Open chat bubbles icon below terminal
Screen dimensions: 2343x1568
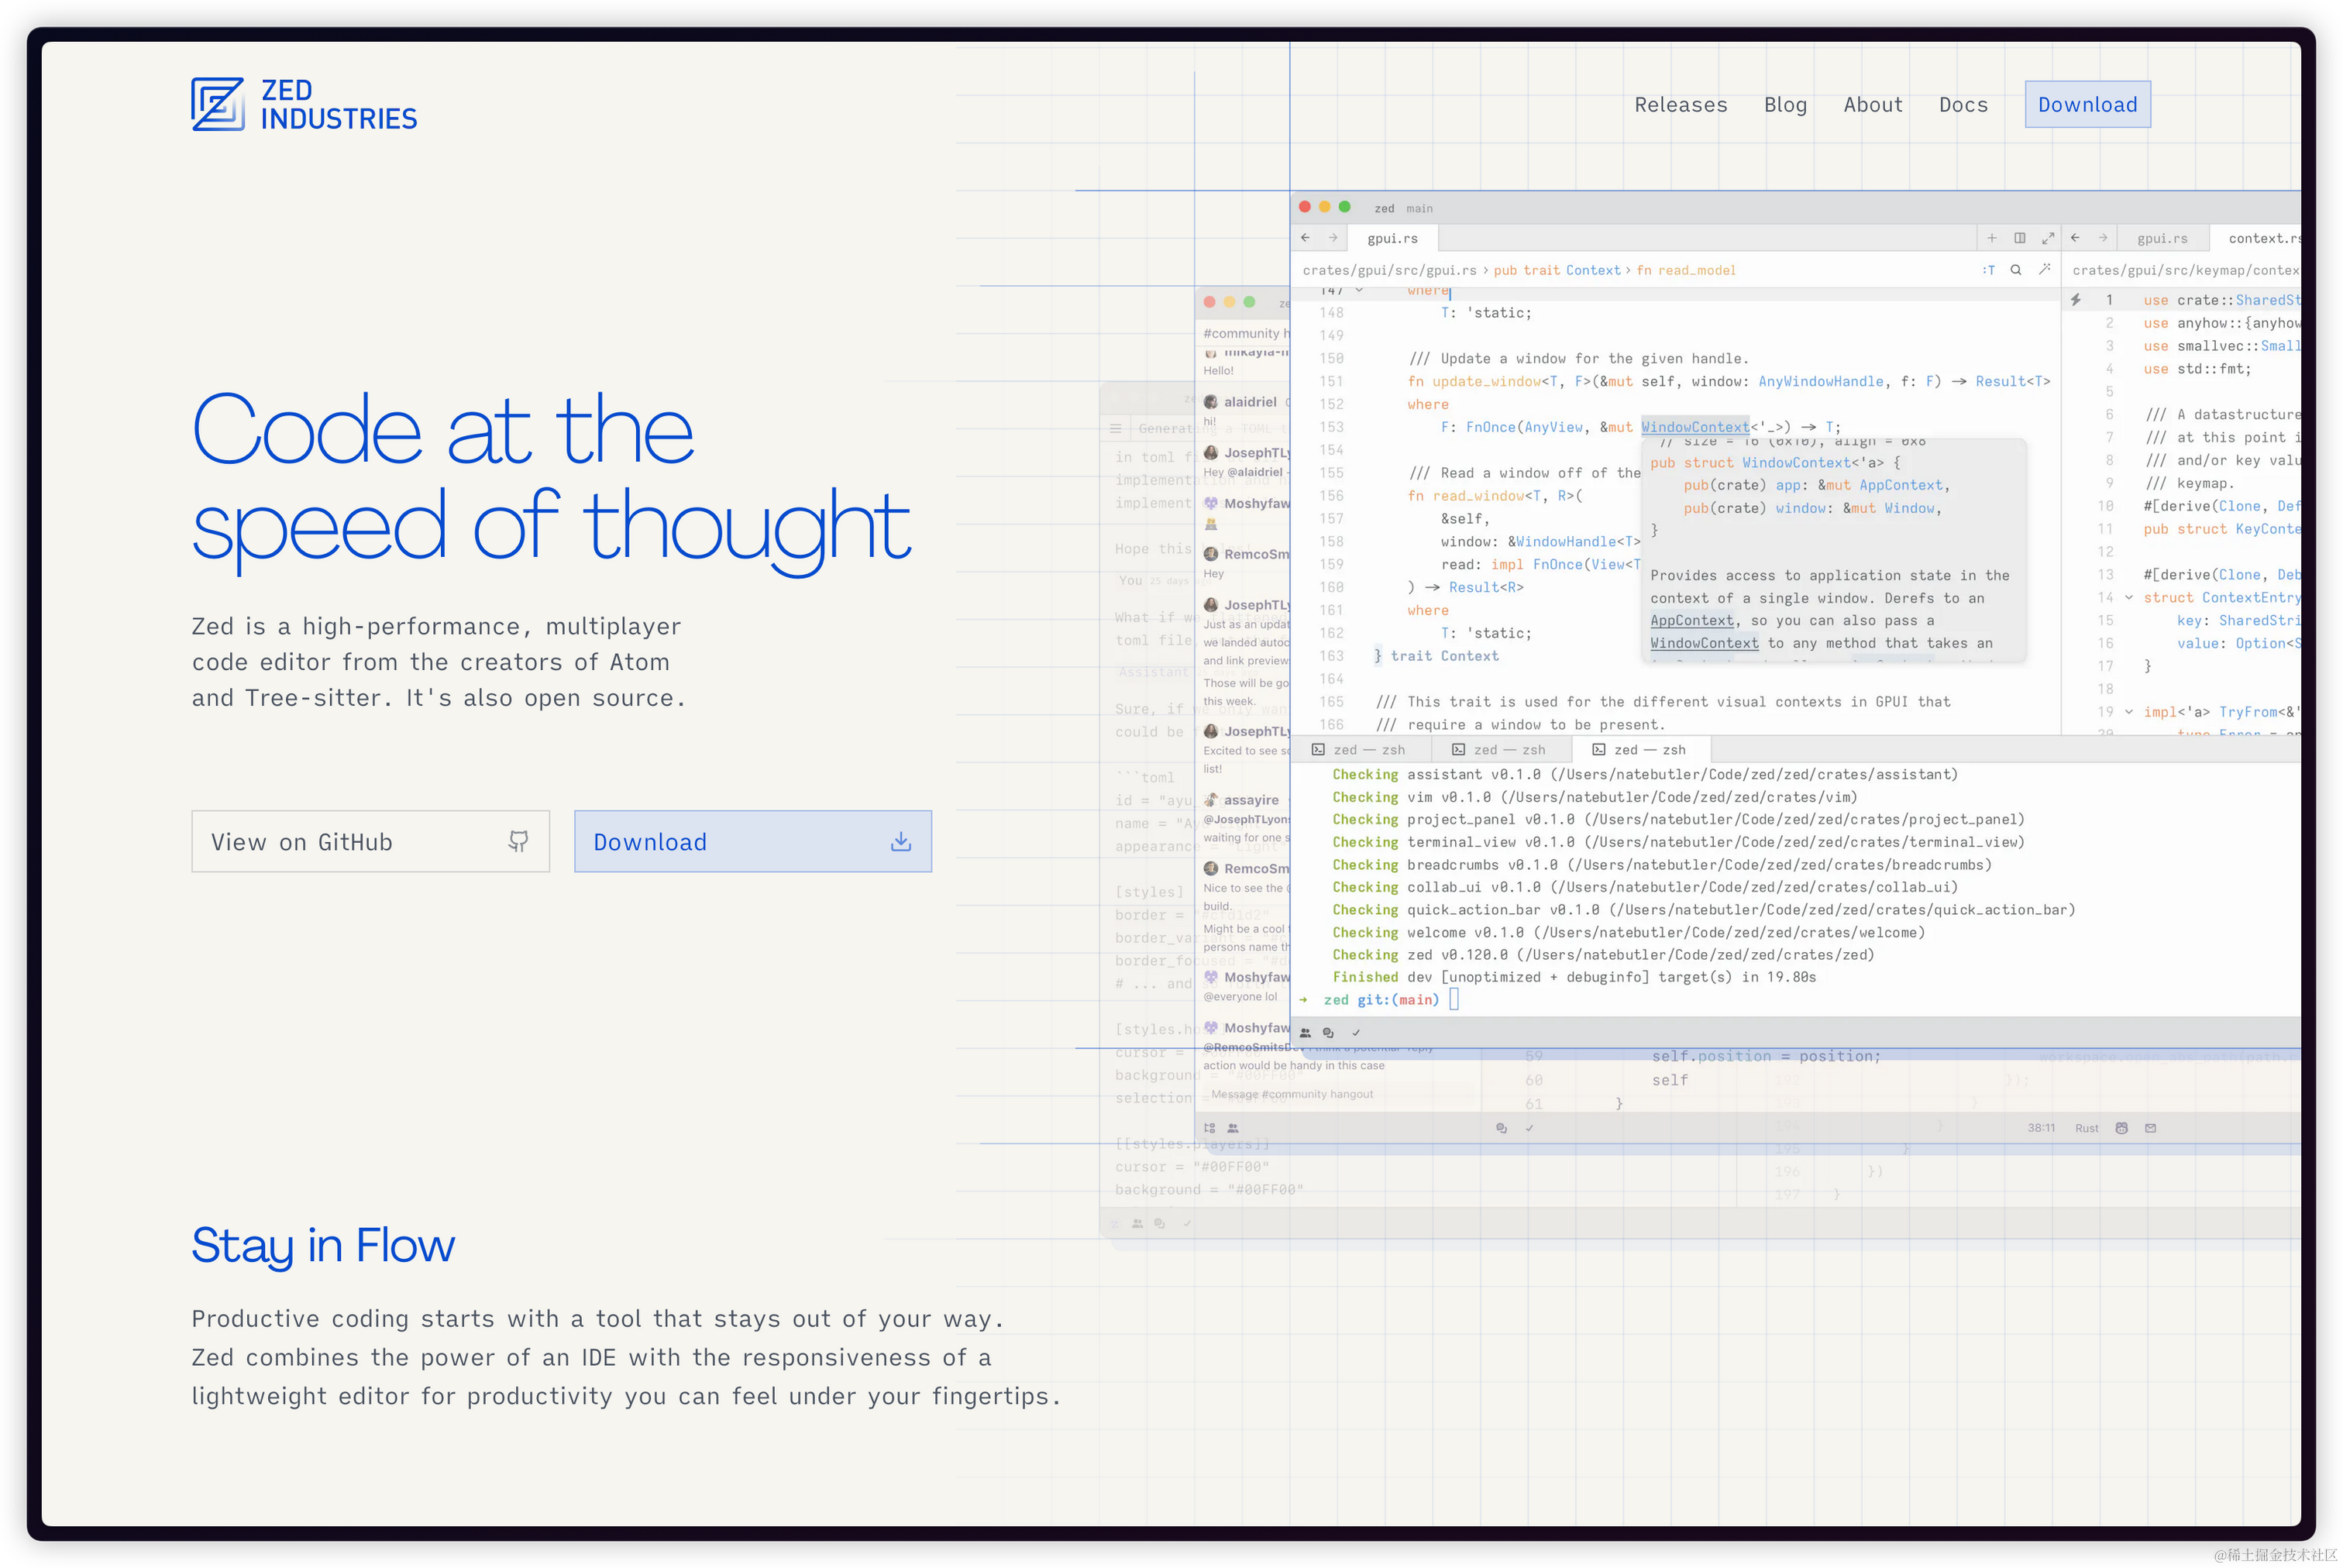click(1328, 1033)
